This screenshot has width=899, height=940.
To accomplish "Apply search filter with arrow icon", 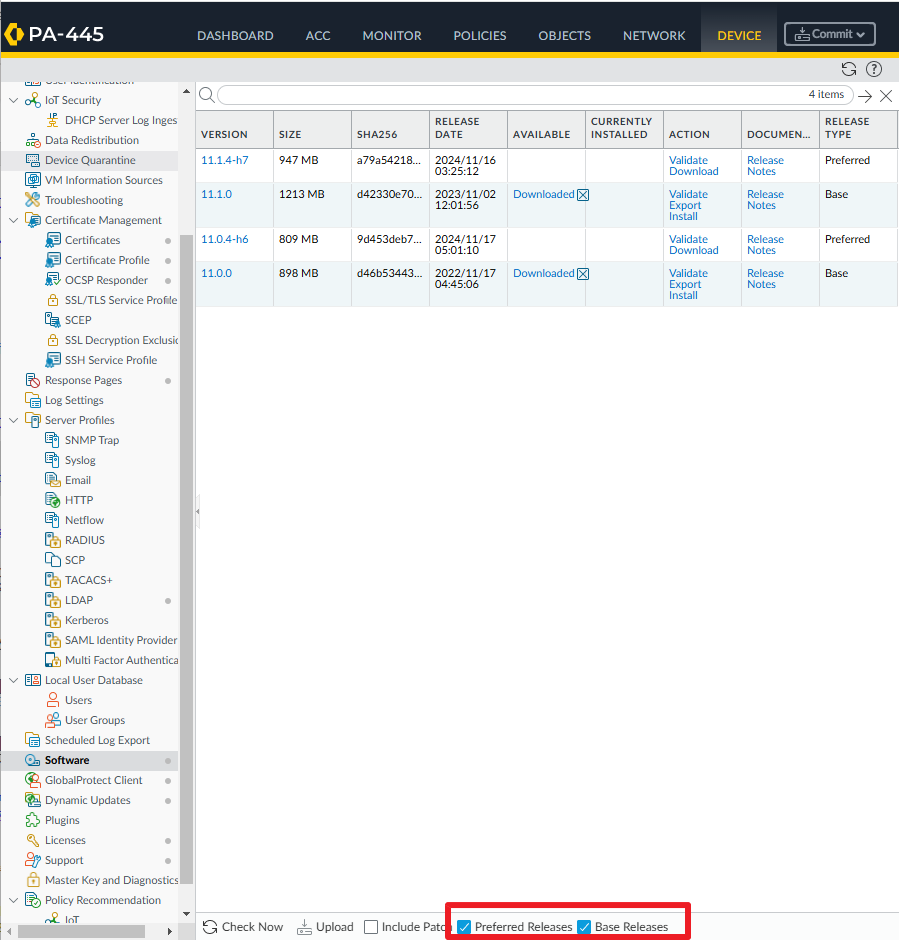I will 865,96.
